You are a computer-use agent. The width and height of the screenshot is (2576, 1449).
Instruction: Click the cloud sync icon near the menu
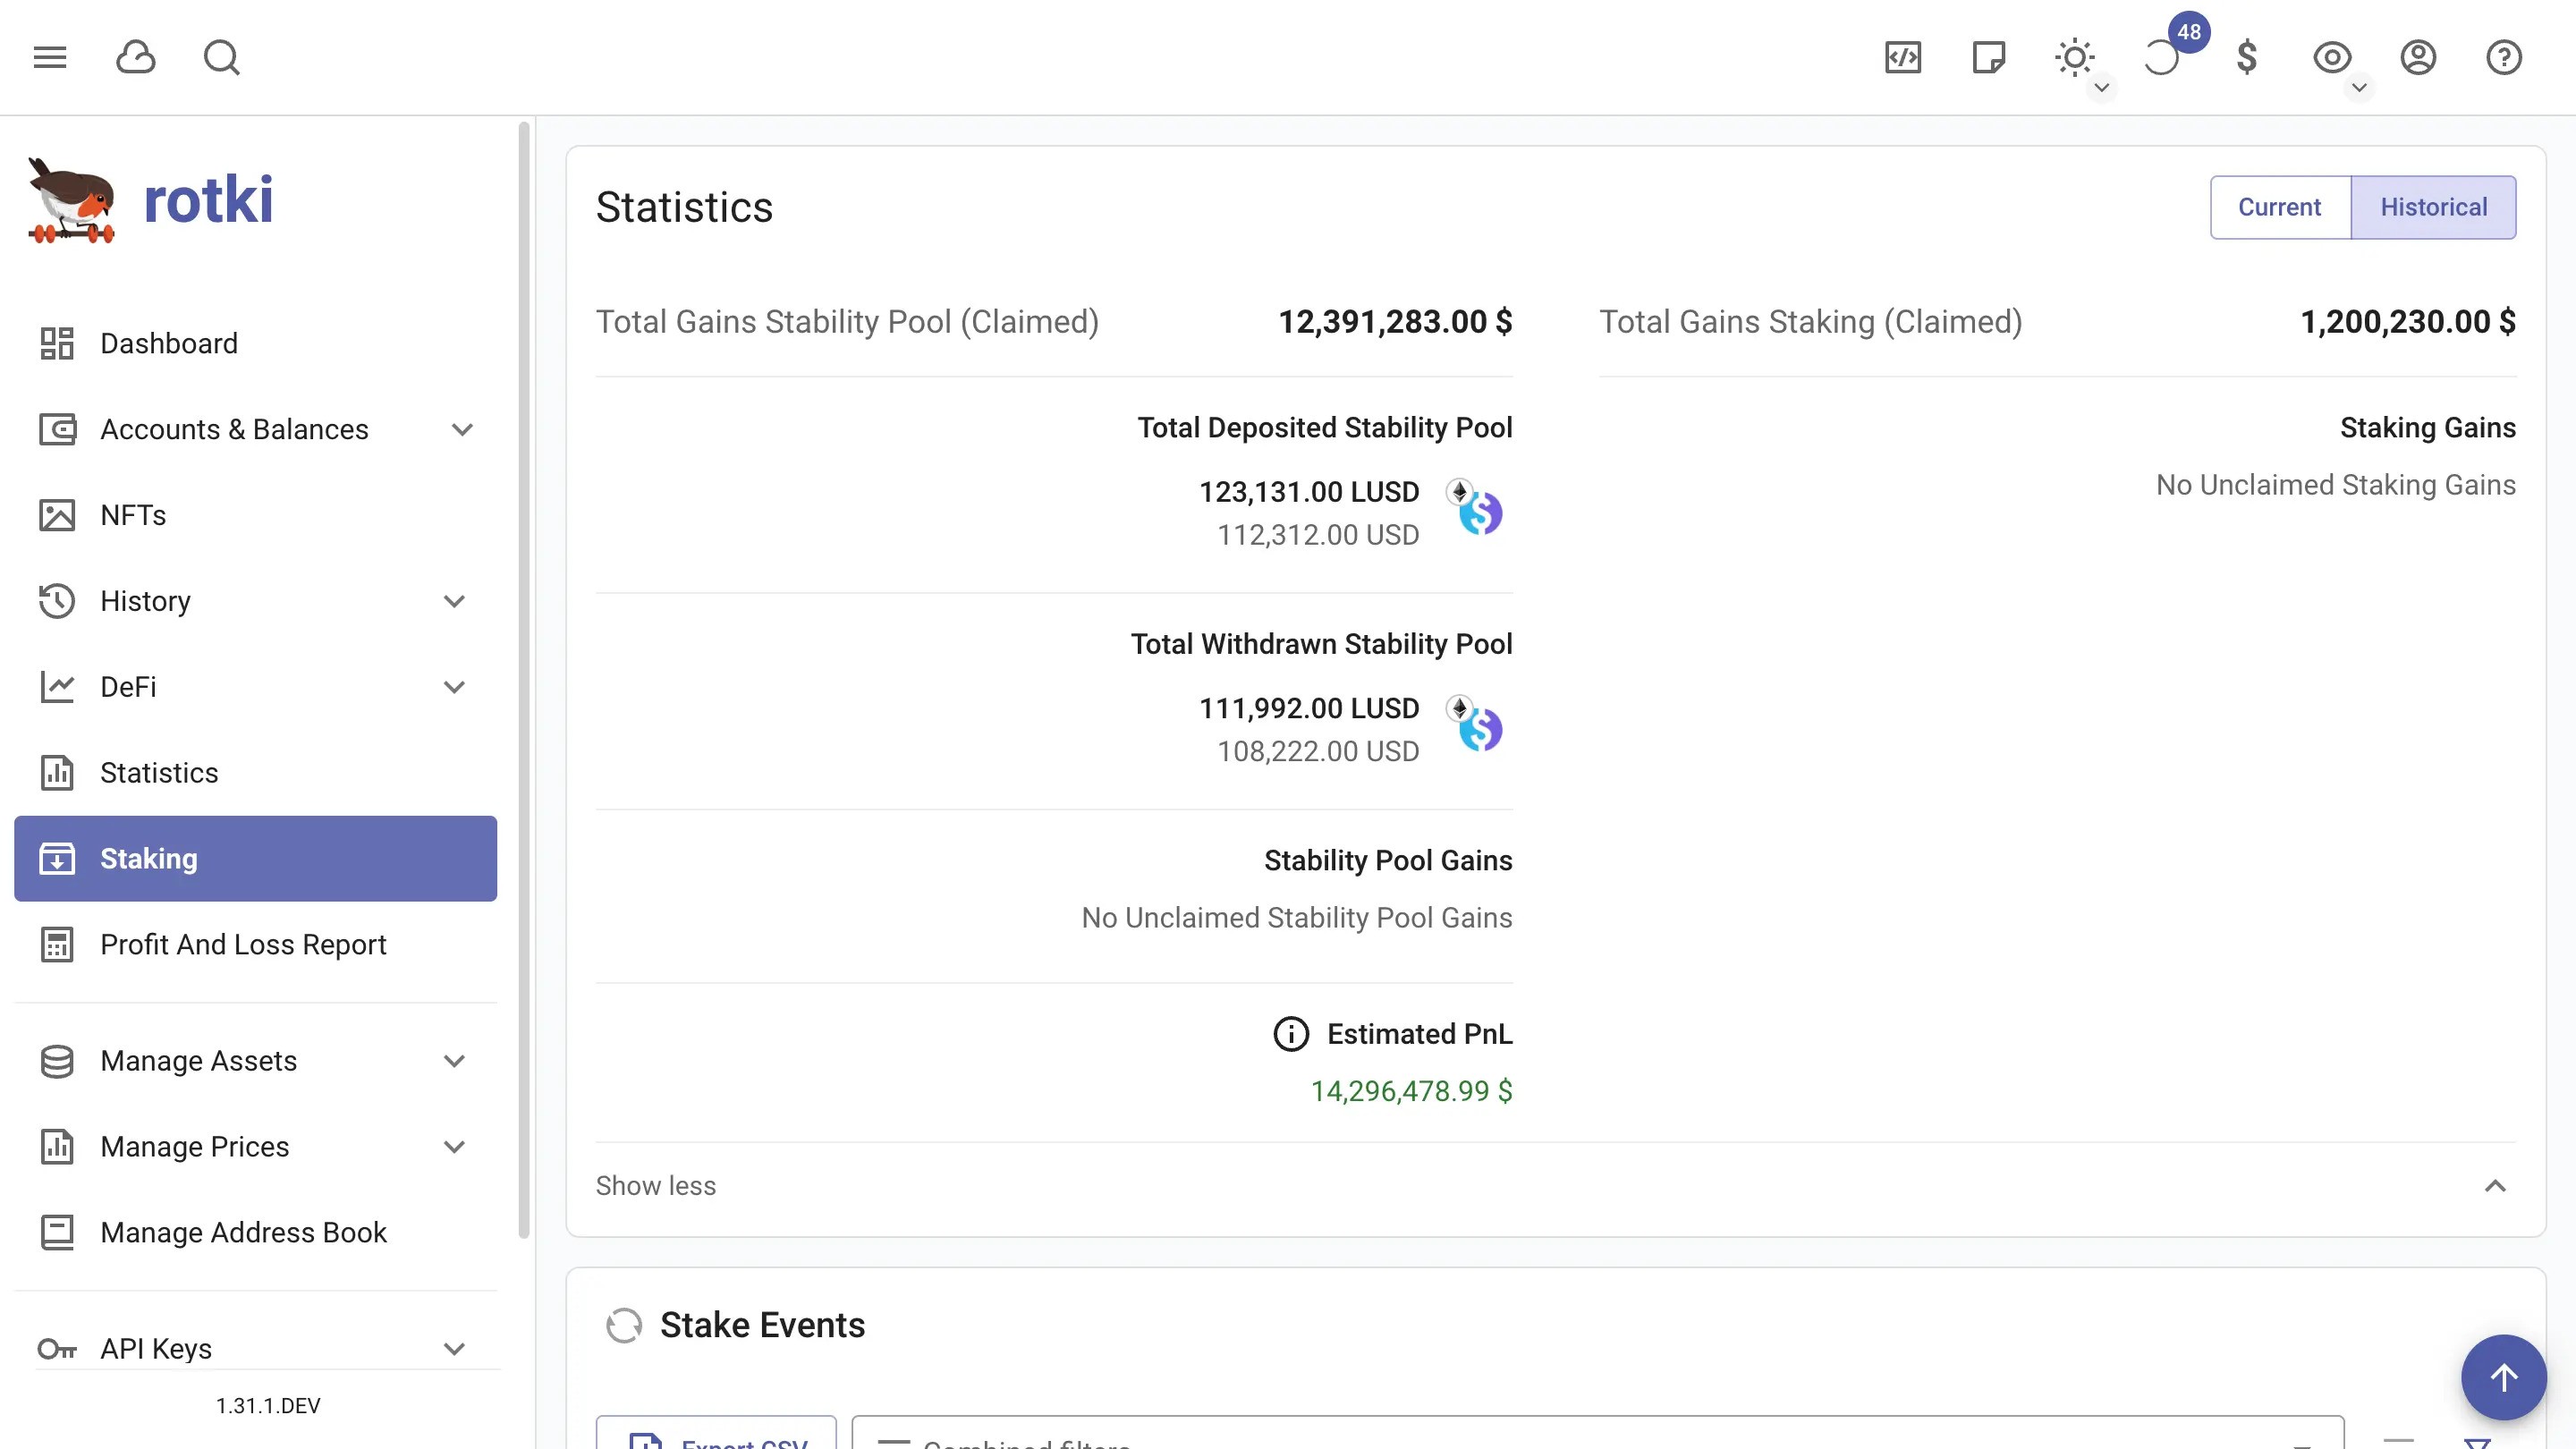click(x=137, y=57)
